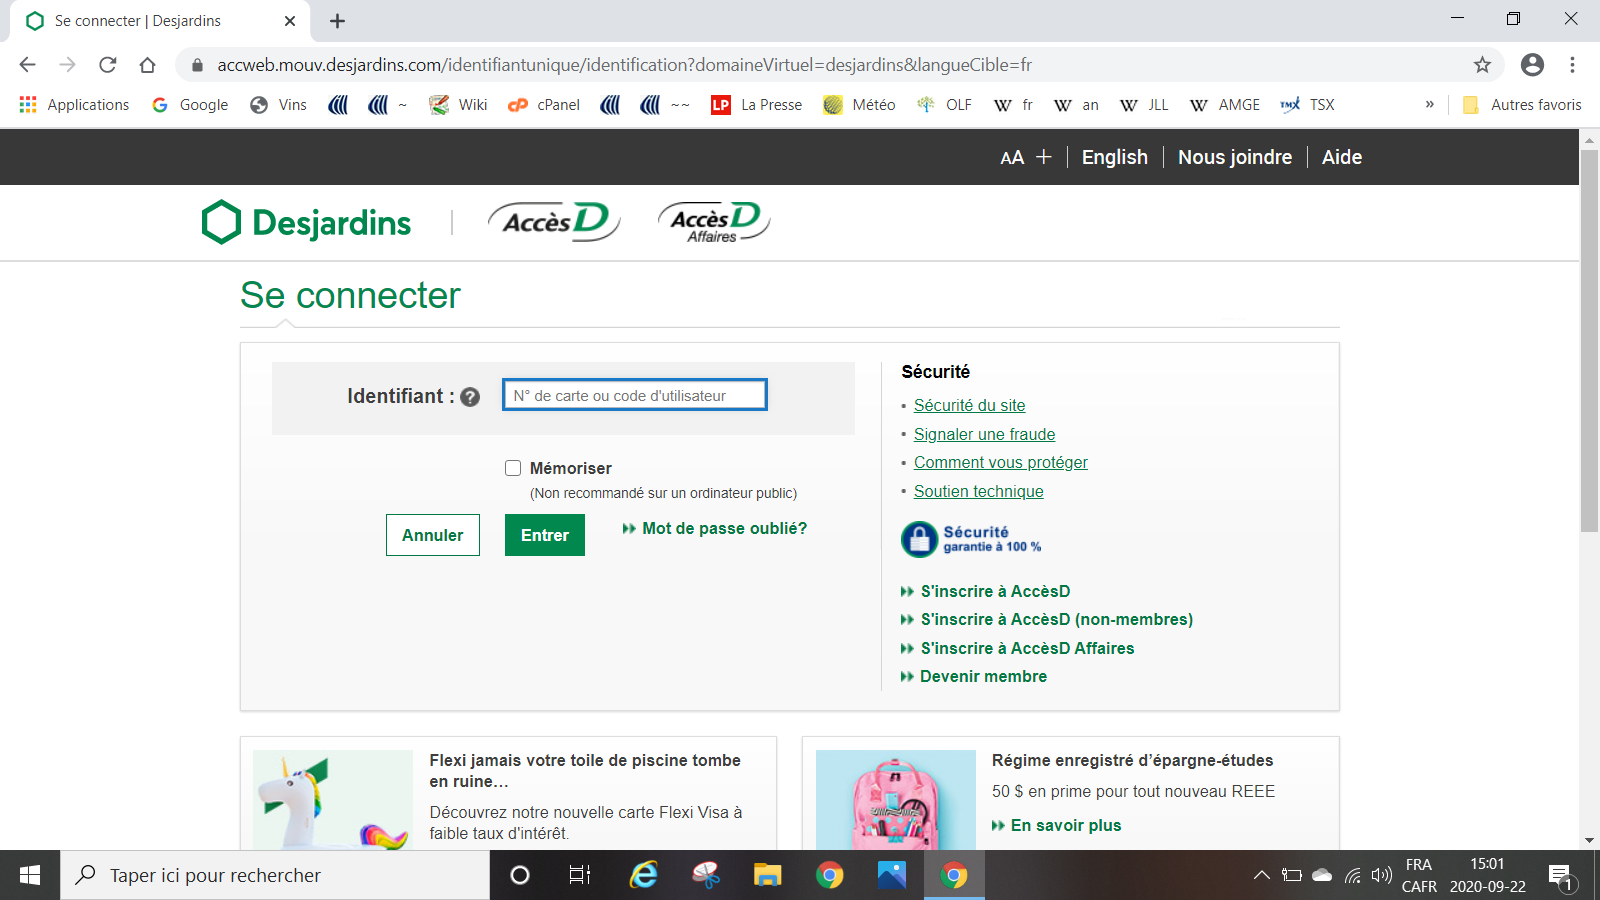Open the Signaler une fraude link
This screenshot has height=900, width=1600.
point(985,434)
